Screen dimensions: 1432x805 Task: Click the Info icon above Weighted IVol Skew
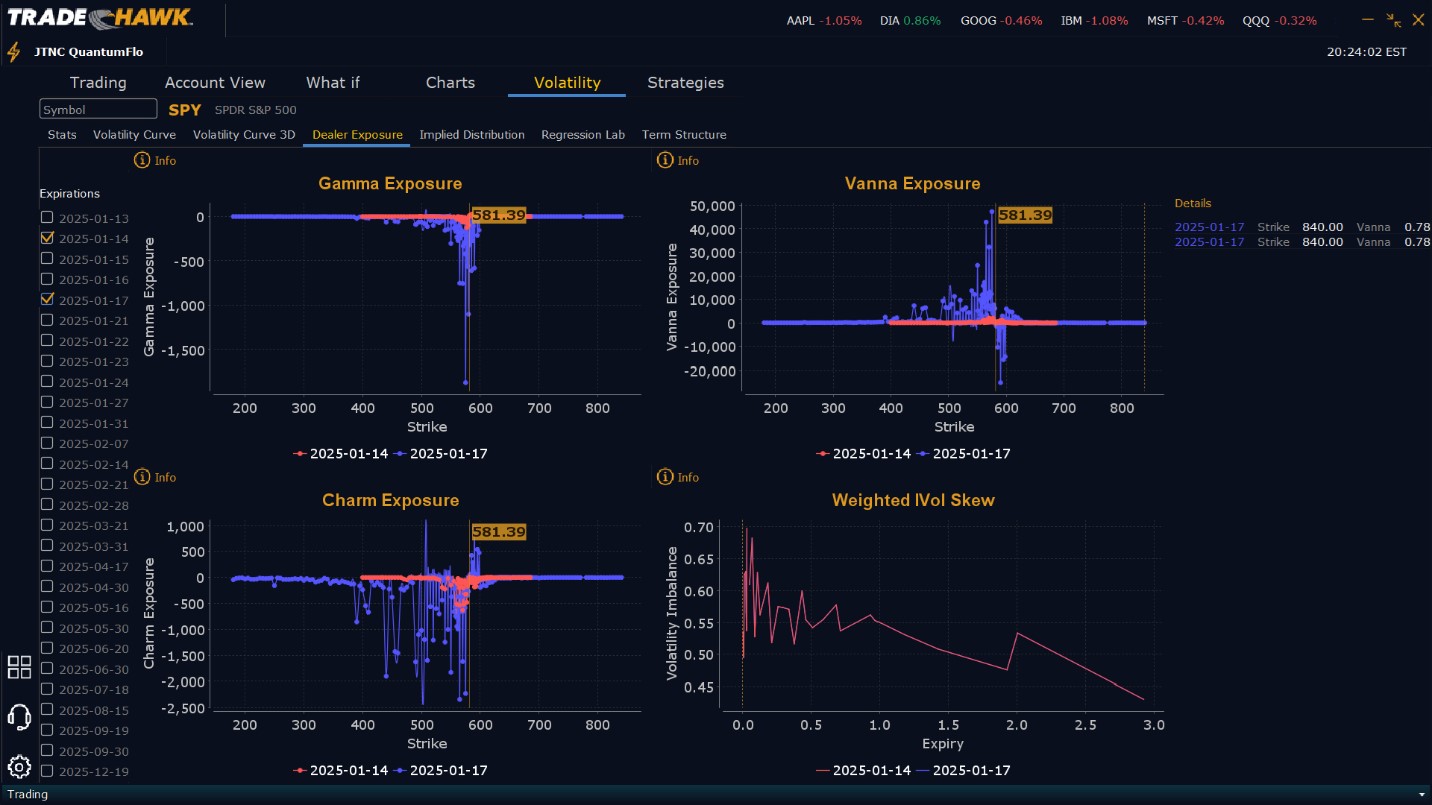coord(664,477)
